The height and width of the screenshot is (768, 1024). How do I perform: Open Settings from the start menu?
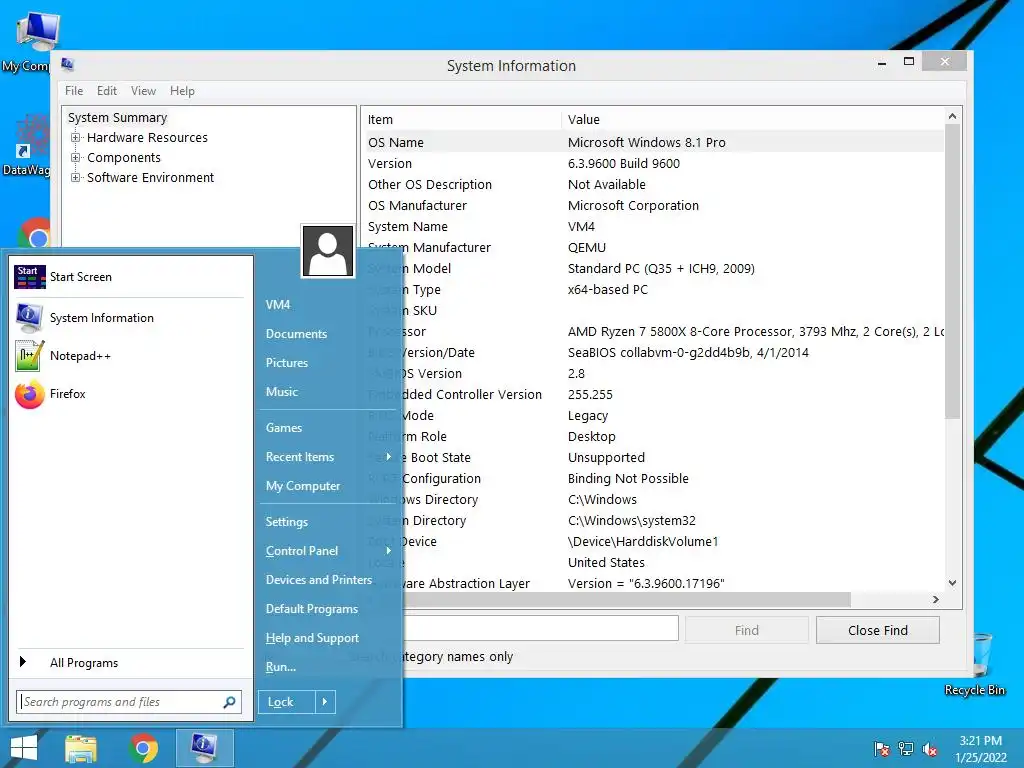(x=287, y=522)
